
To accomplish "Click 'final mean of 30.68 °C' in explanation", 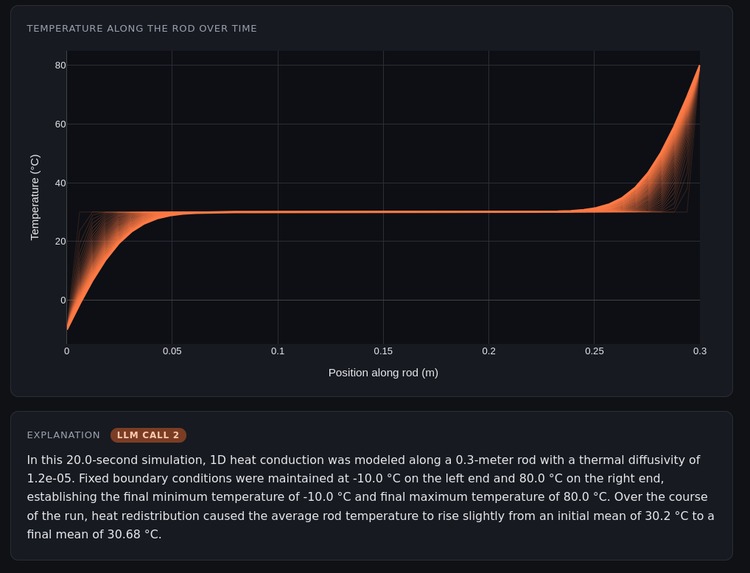I will tap(94, 534).
